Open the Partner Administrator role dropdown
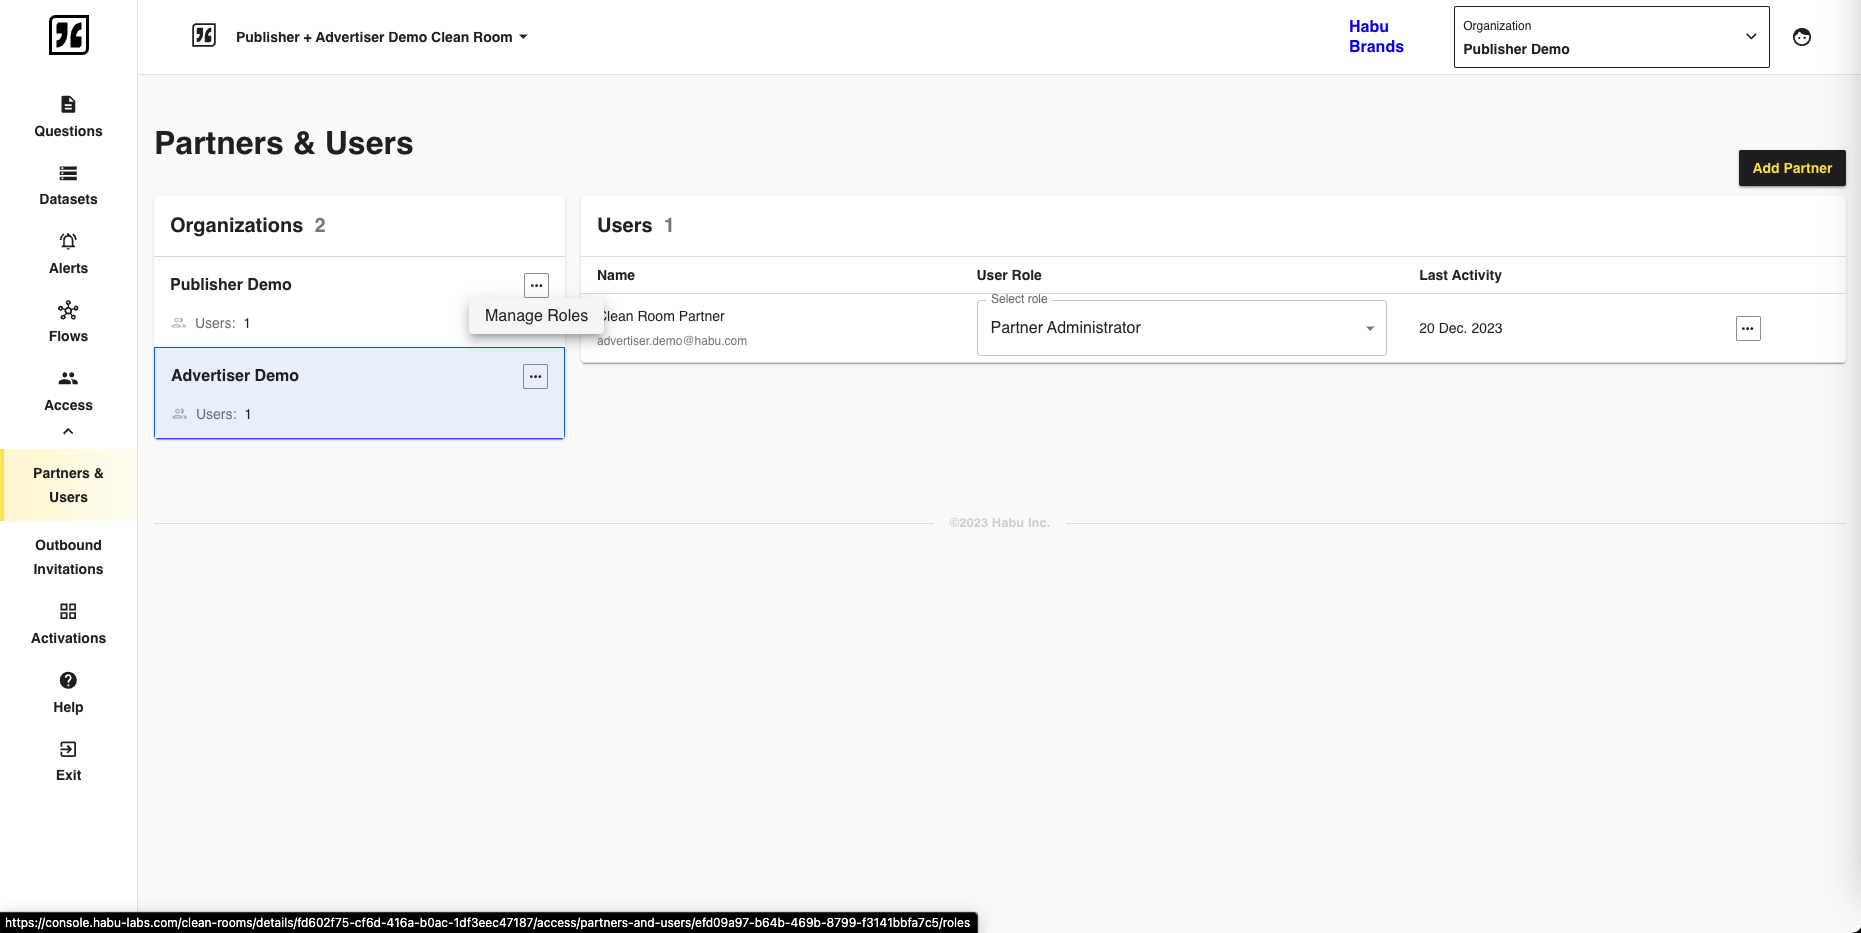The height and width of the screenshot is (933, 1861). pyautogui.click(x=1181, y=328)
